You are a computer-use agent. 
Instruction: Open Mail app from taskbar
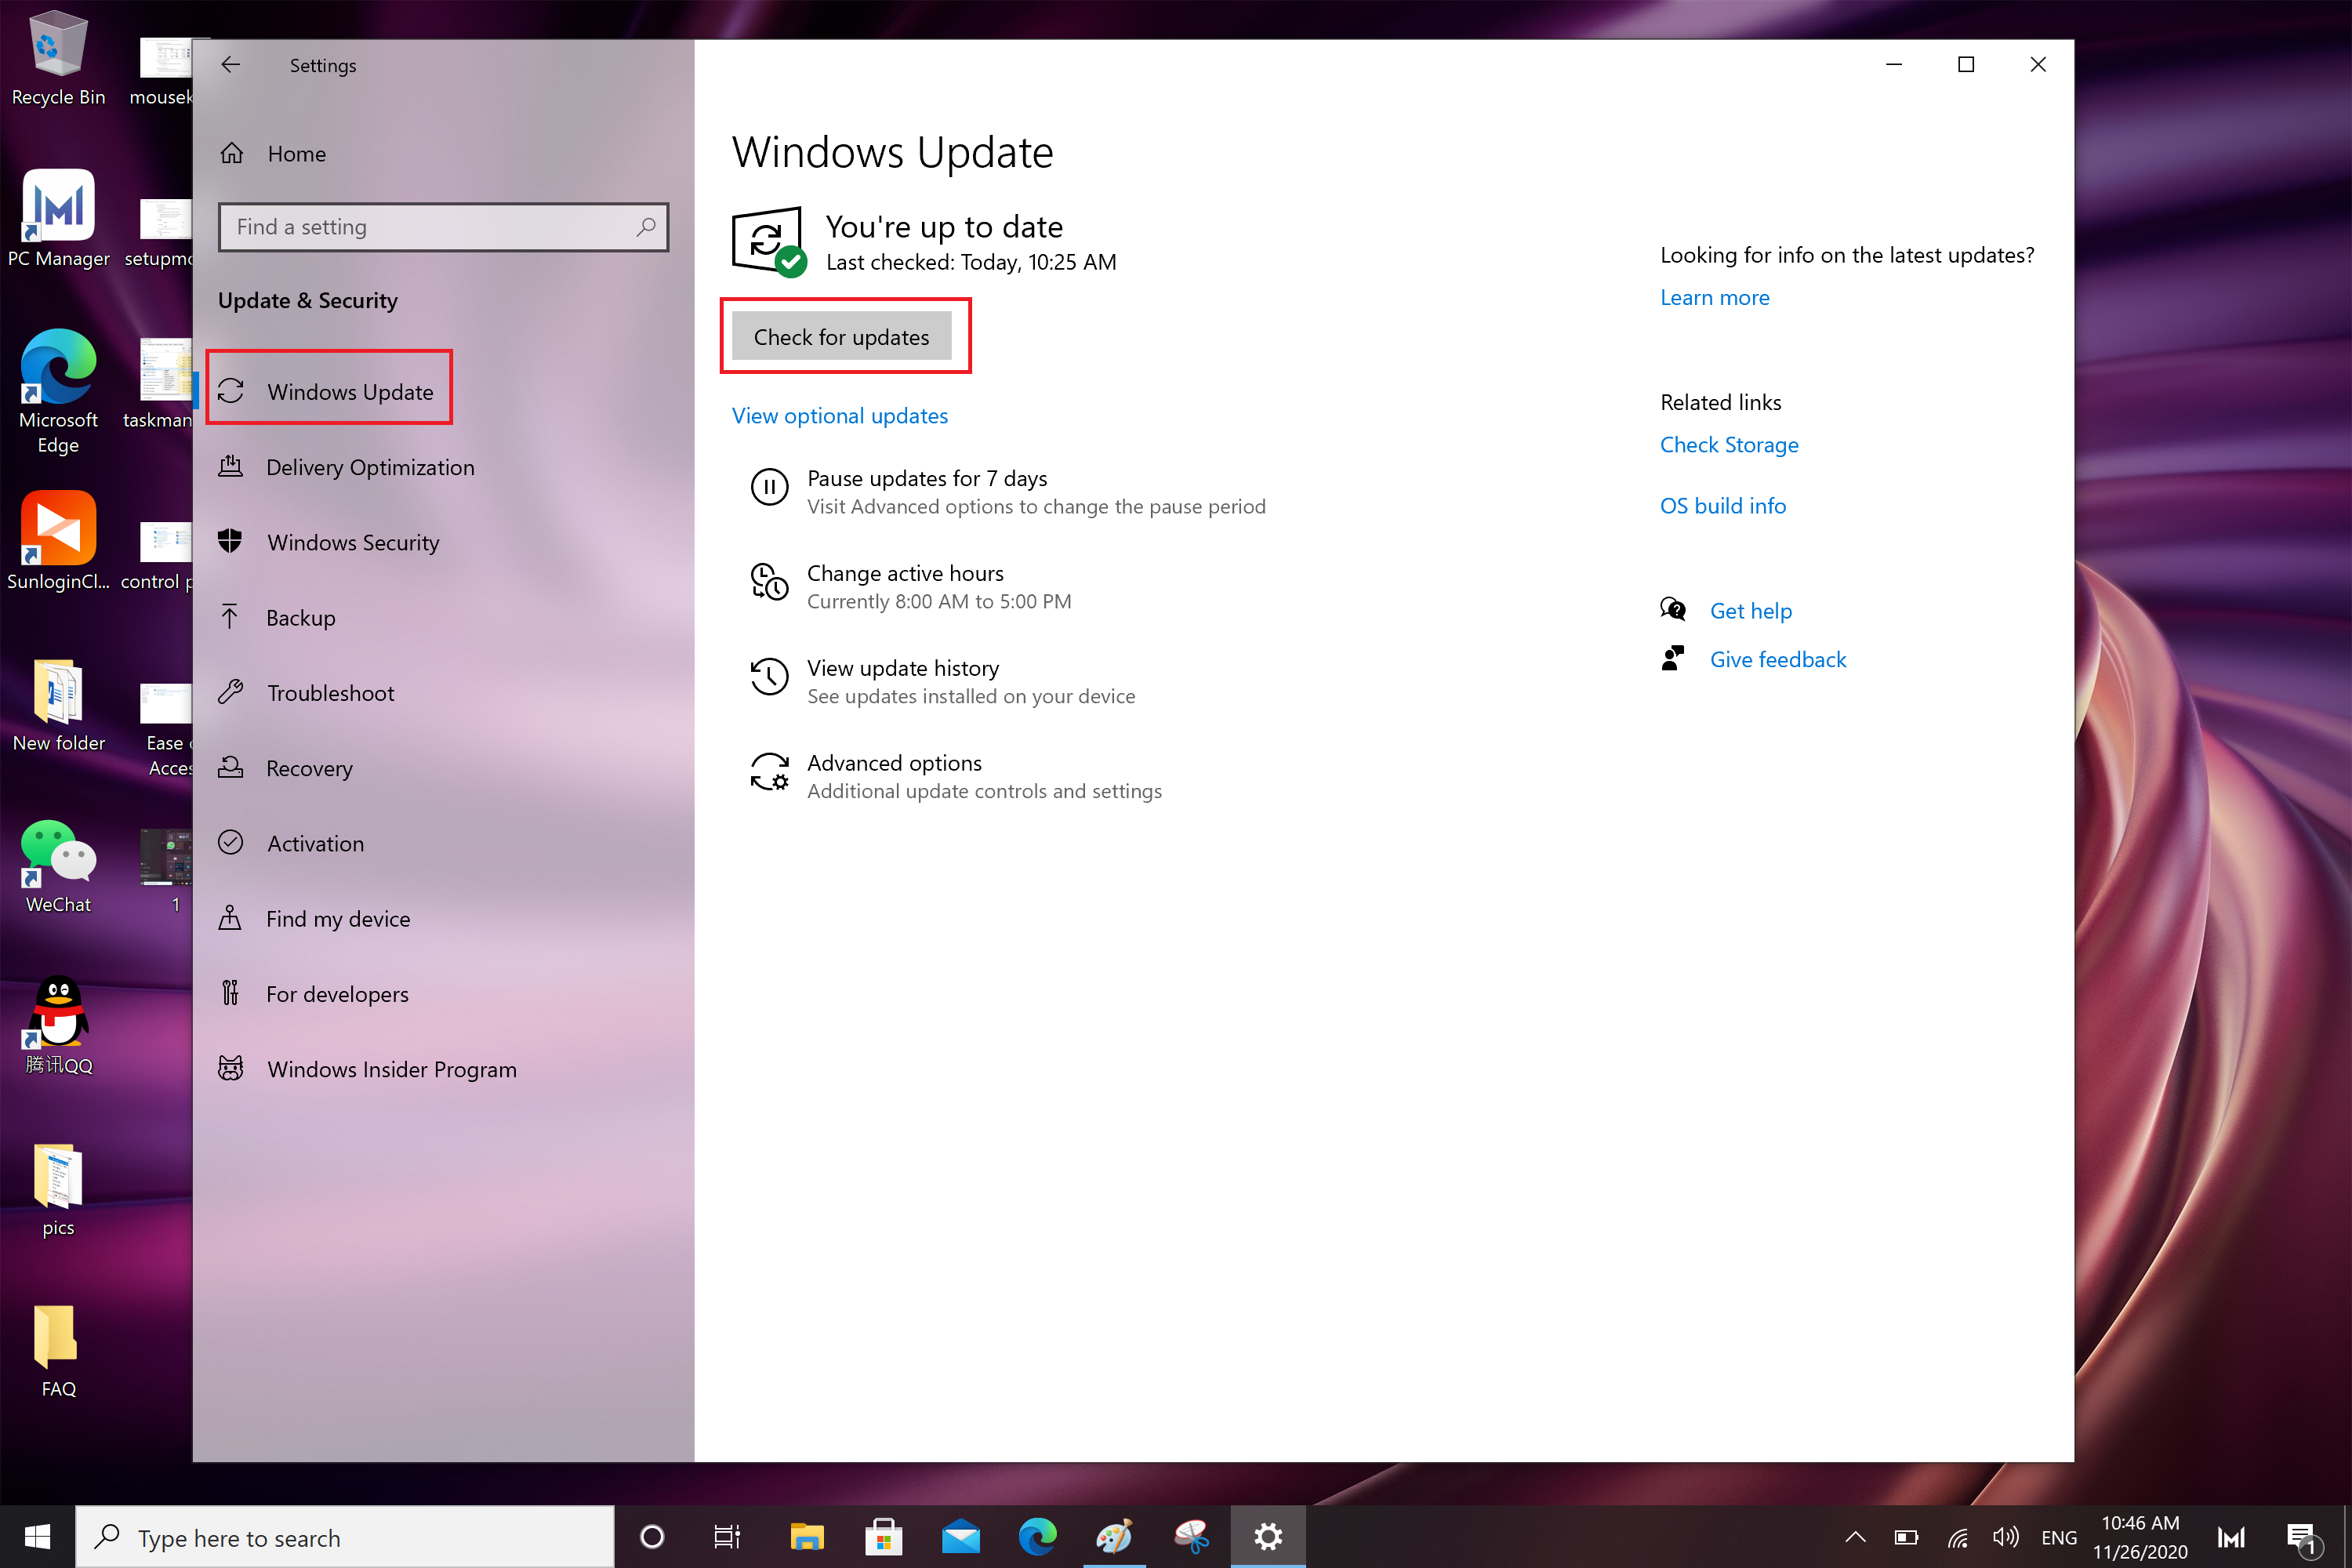click(961, 1537)
